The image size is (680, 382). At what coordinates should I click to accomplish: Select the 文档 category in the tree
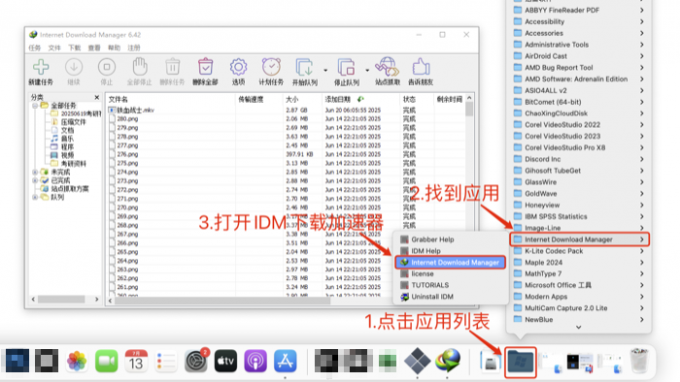(x=67, y=130)
